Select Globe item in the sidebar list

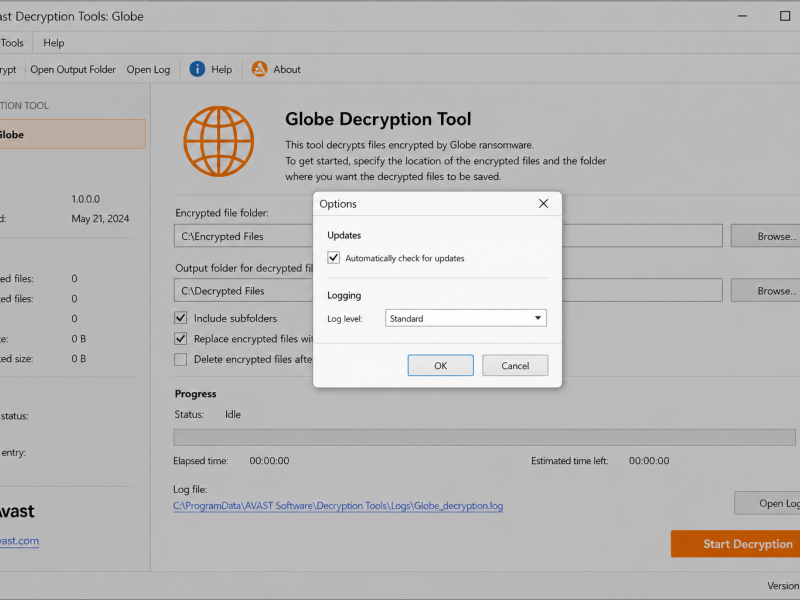click(72, 134)
